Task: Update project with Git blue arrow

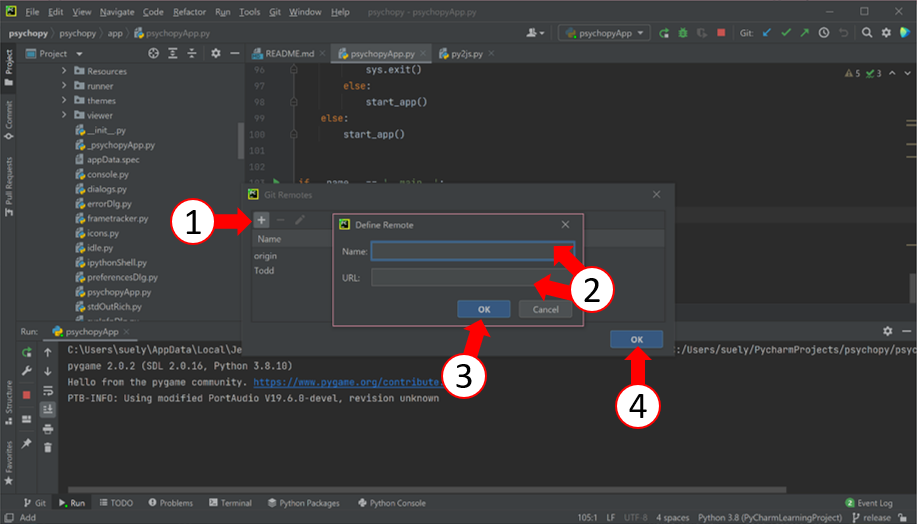Action: pyautogui.click(x=767, y=33)
